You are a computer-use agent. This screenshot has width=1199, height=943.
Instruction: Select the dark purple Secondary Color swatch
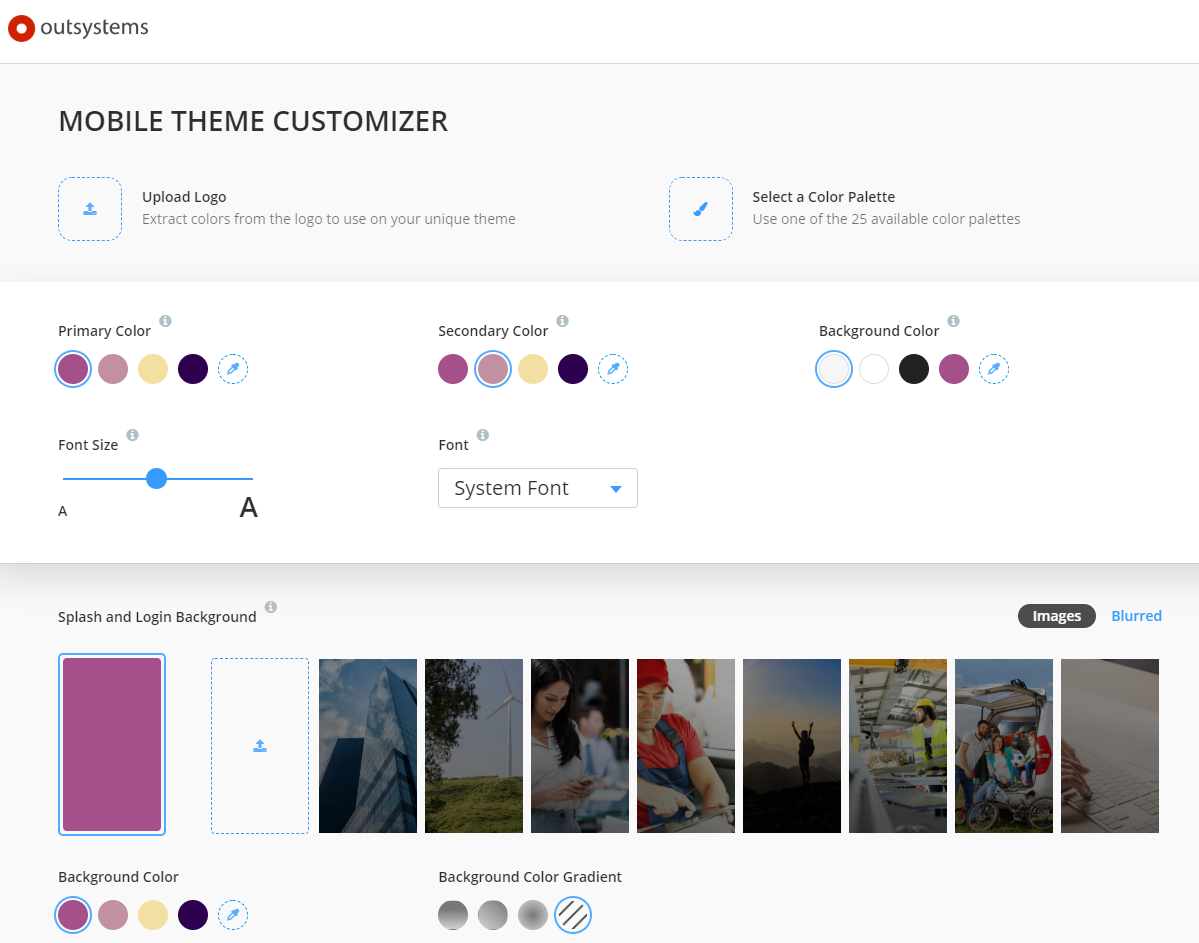(573, 369)
